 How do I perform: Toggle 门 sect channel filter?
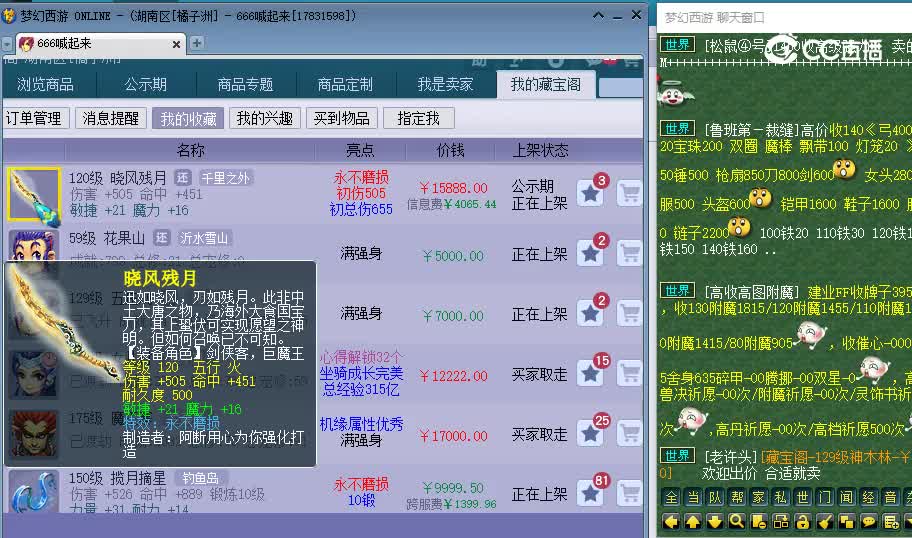point(825,497)
